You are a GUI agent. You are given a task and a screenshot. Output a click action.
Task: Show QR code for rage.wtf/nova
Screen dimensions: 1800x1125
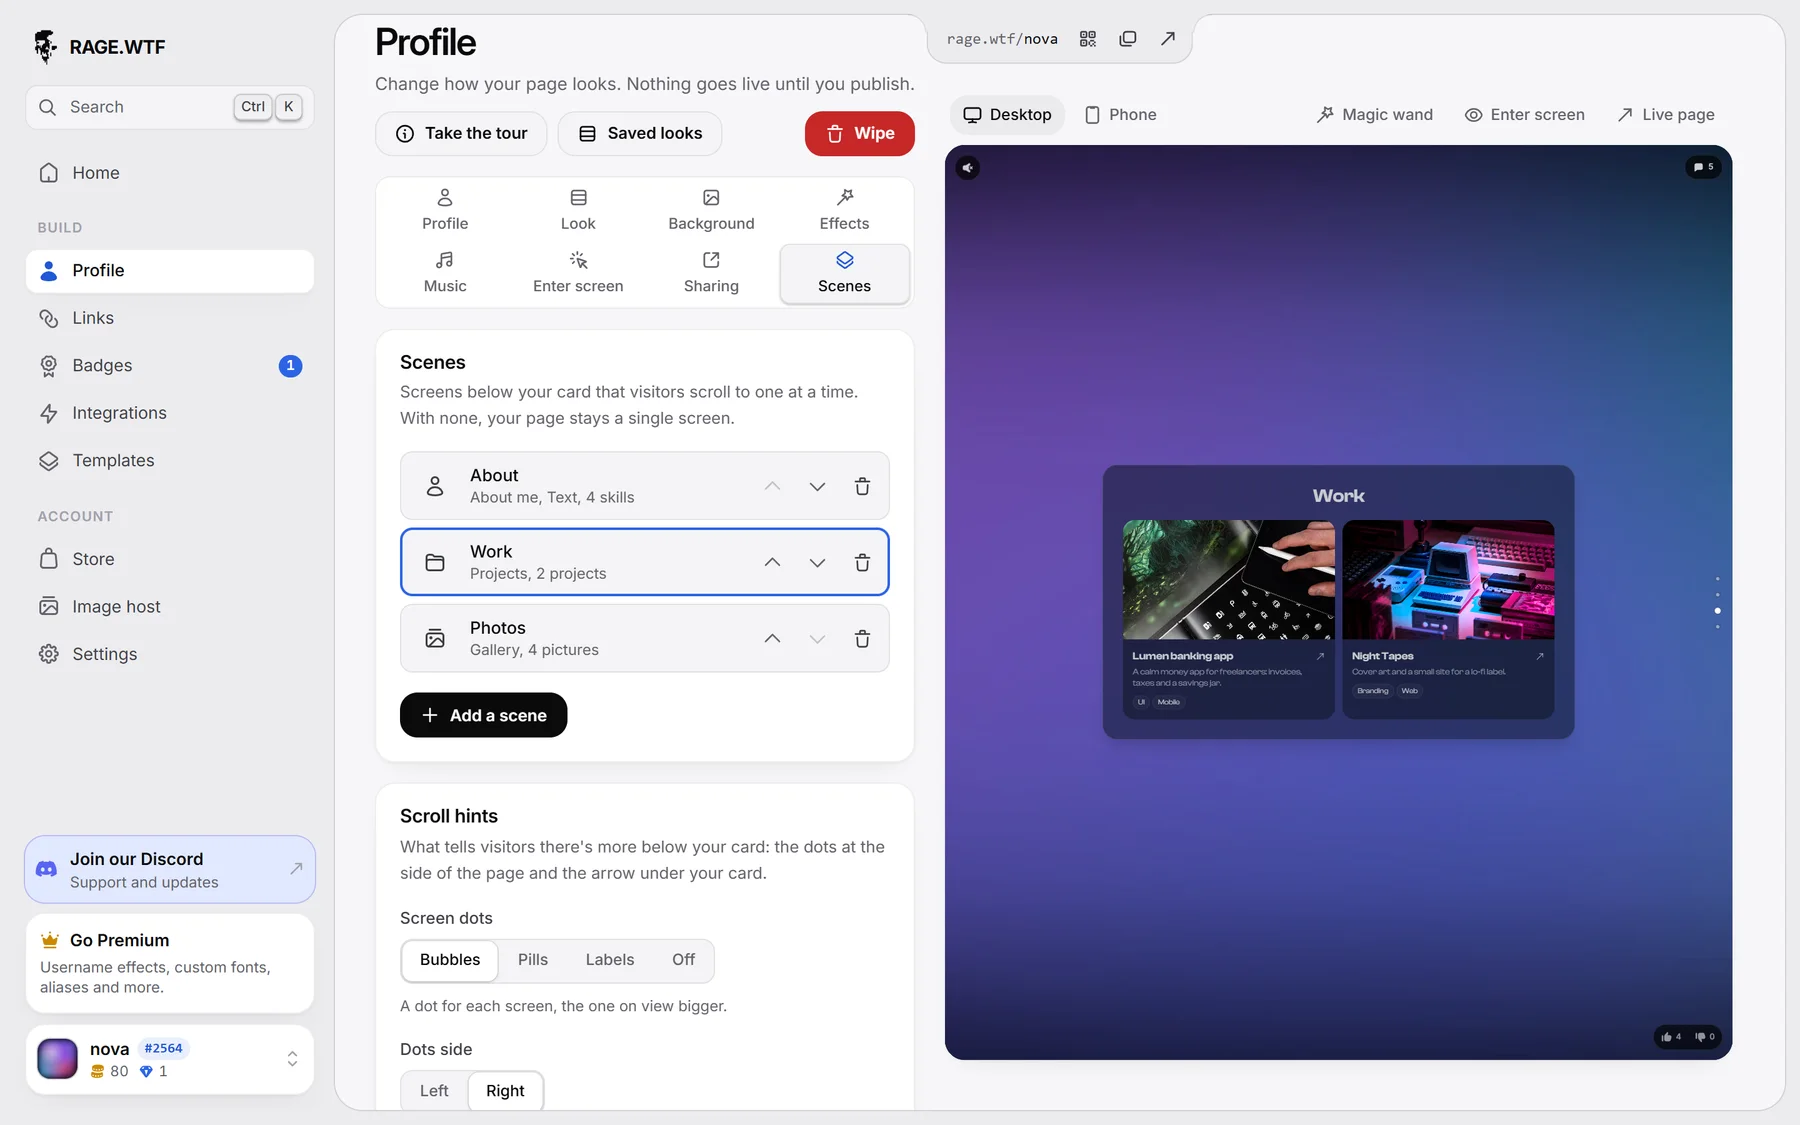pyautogui.click(x=1088, y=39)
